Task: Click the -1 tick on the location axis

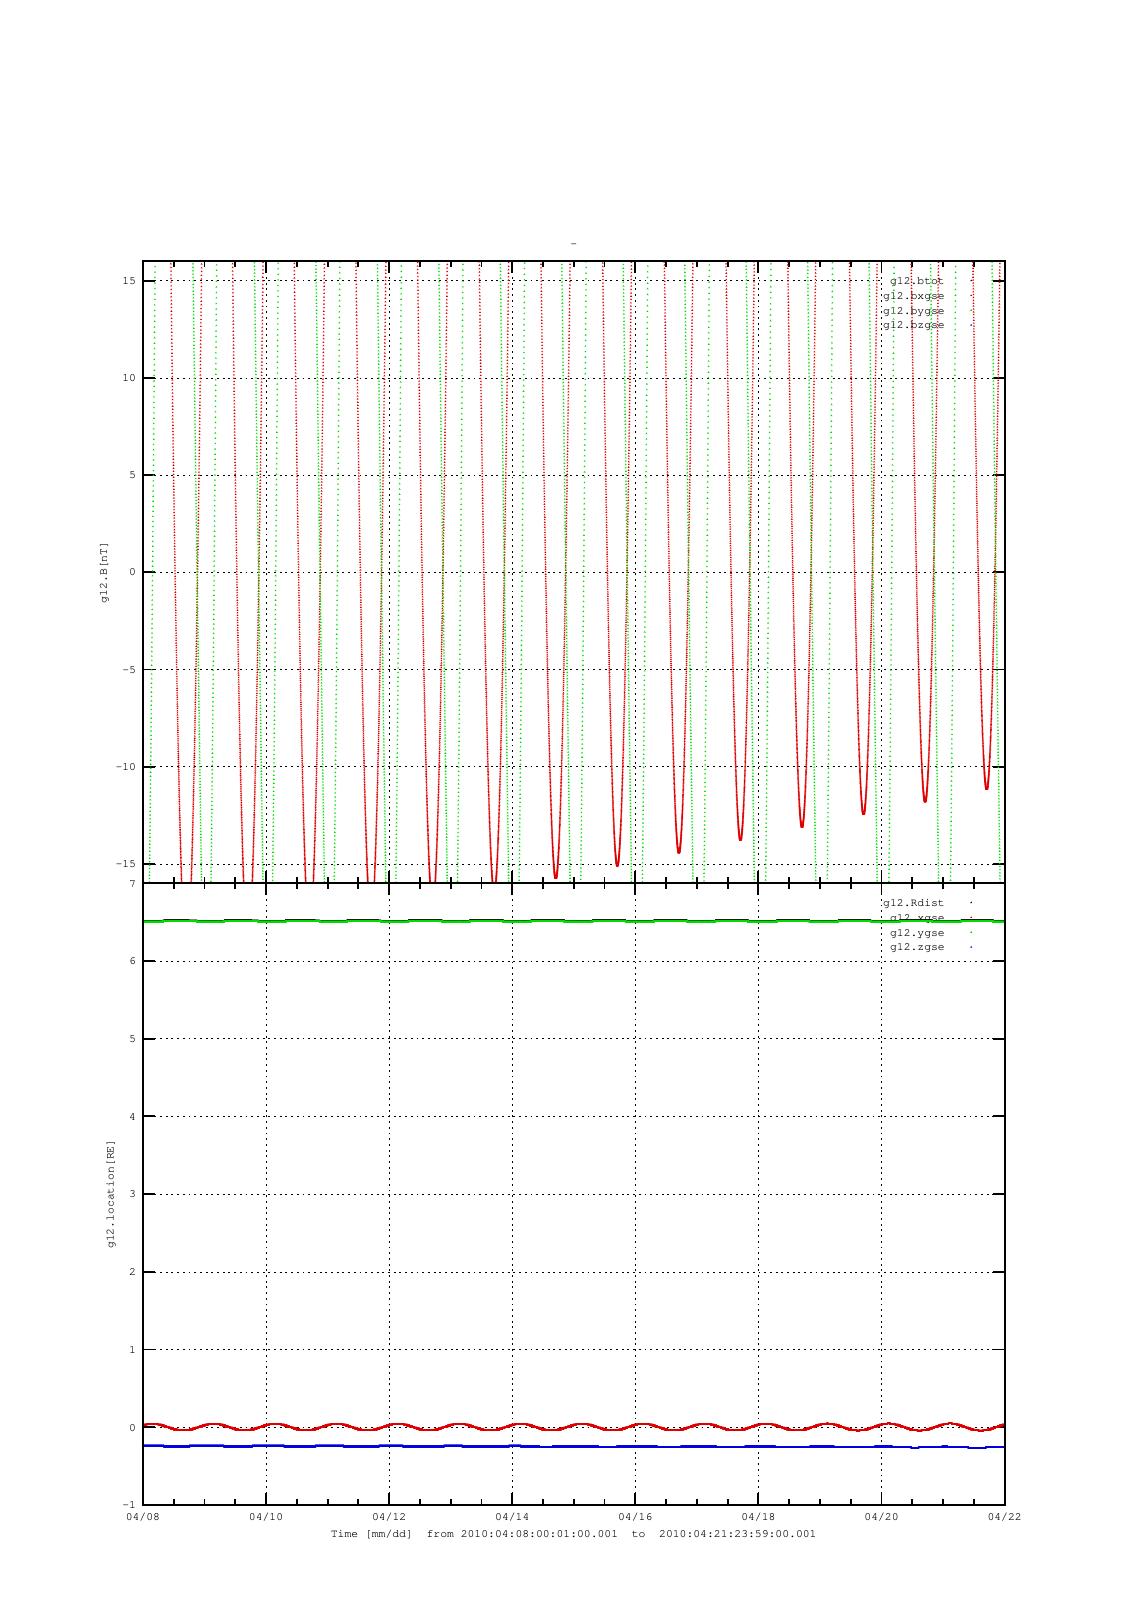Action: pyautogui.click(x=129, y=1505)
